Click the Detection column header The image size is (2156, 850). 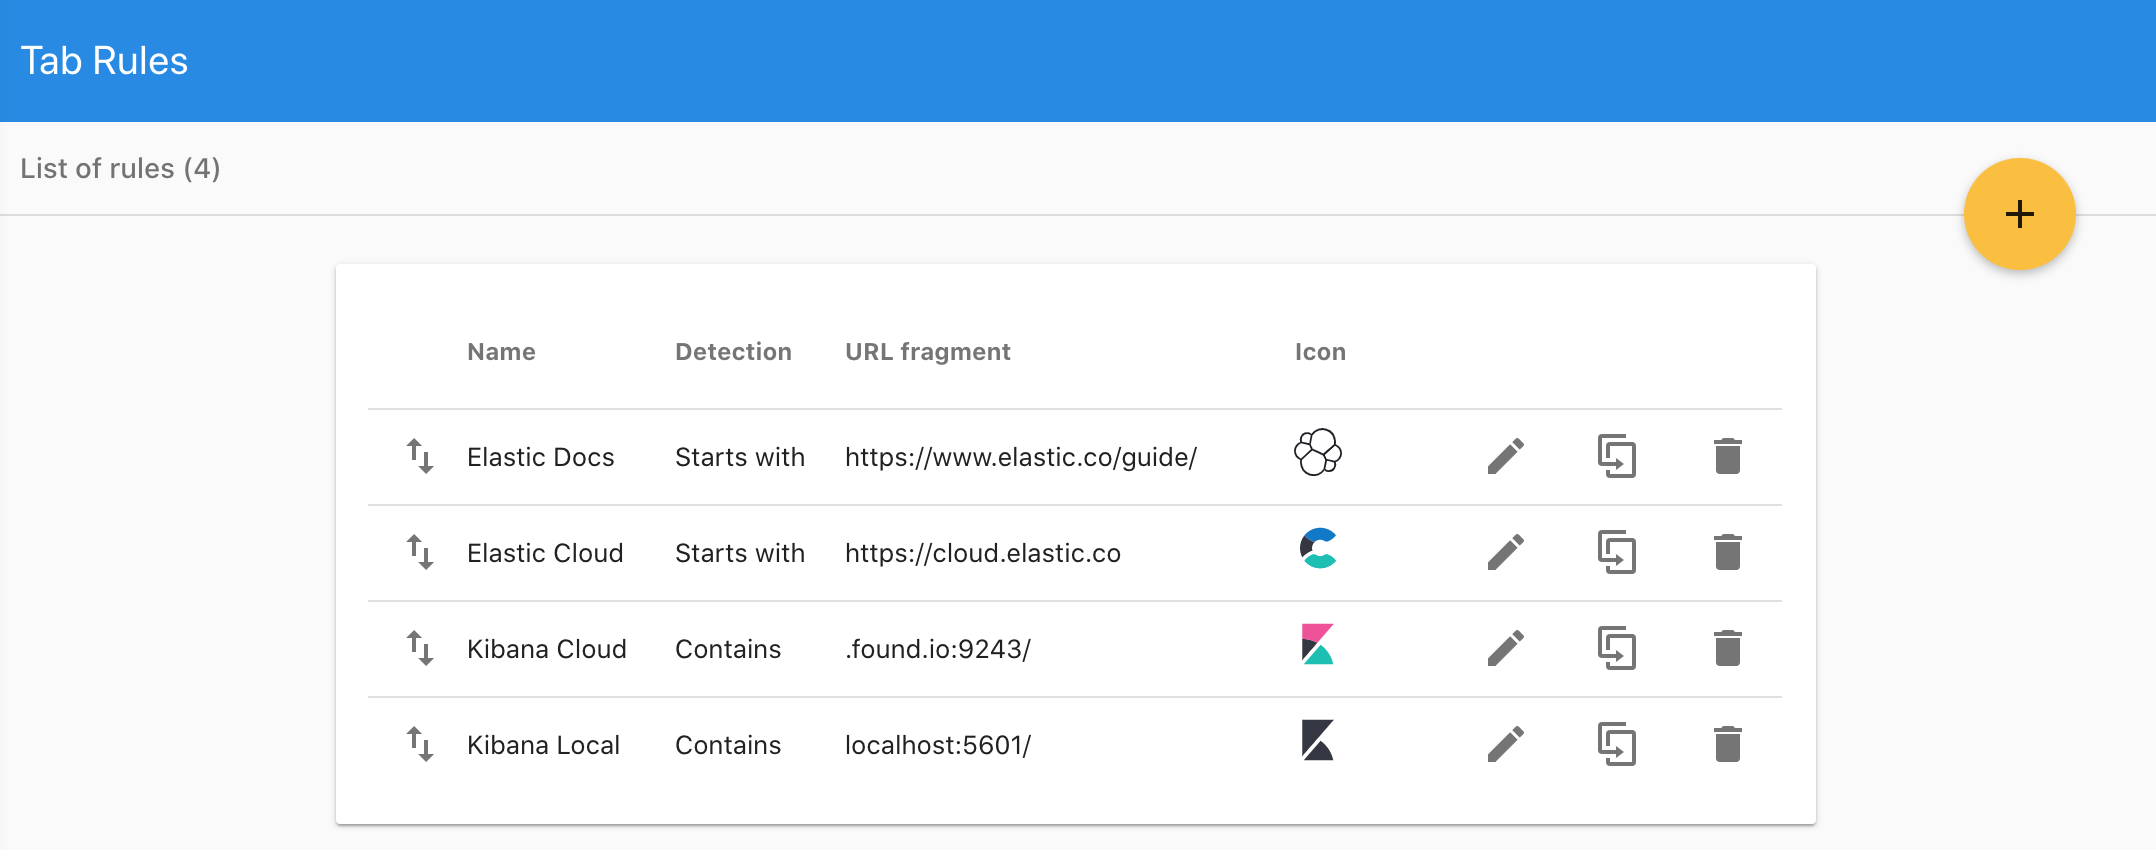[733, 352]
